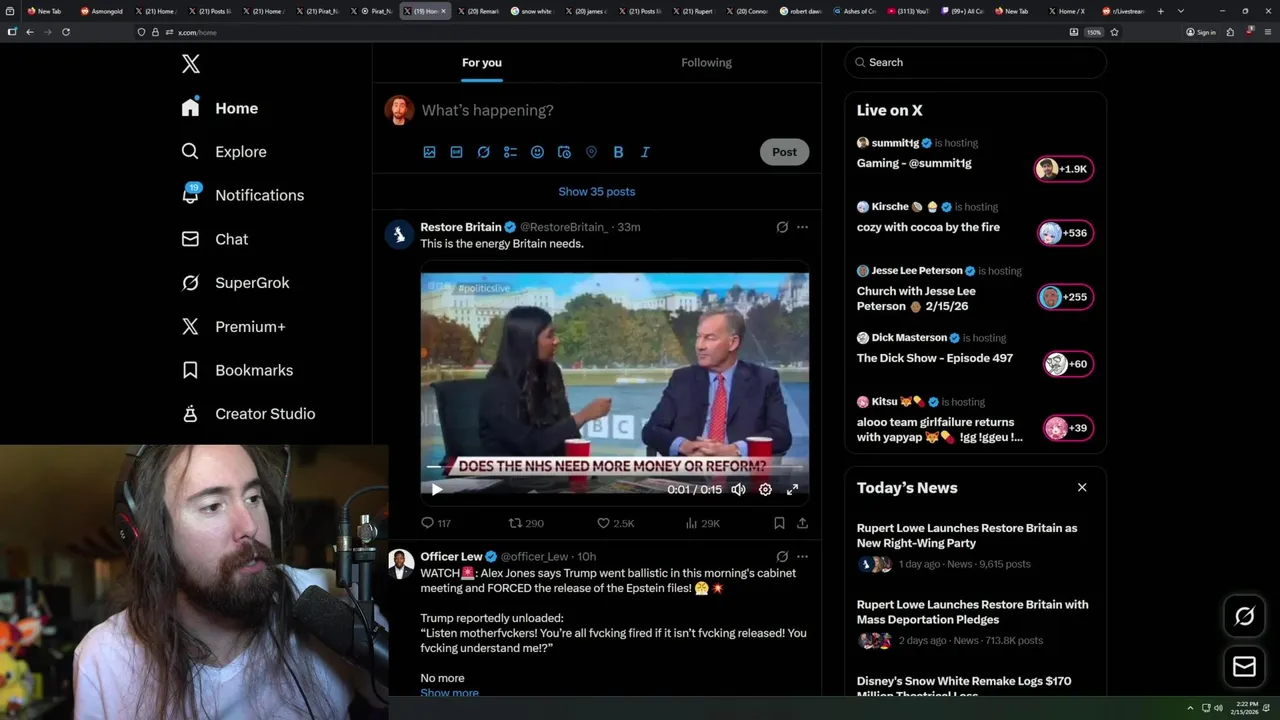The width and height of the screenshot is (1280, 720).
Task: Share the Restore Britain post
Action: point(802,523)
